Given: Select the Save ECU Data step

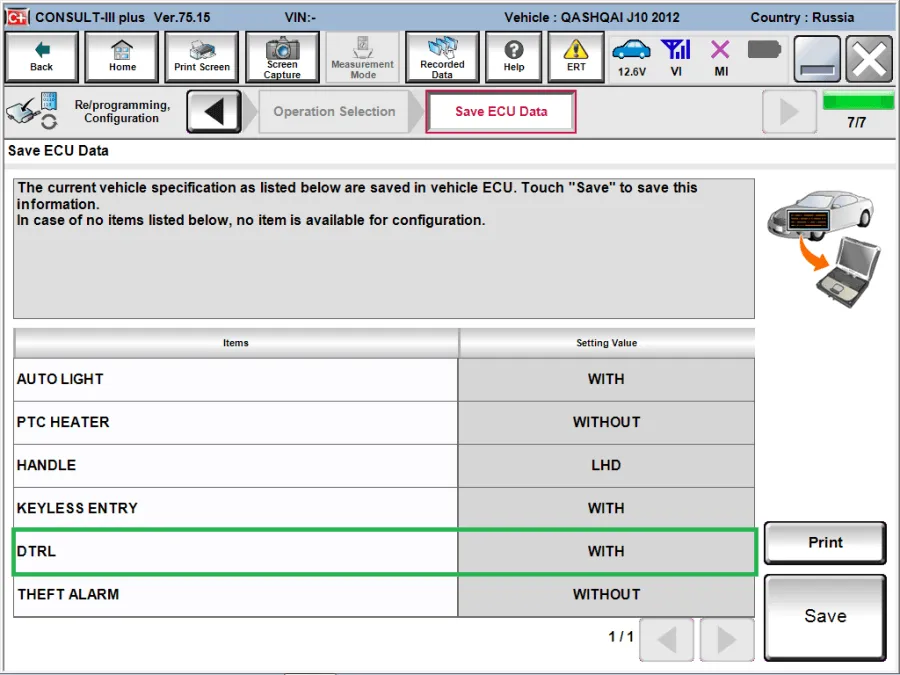Looking at the screenshot, I should (501, 111).
